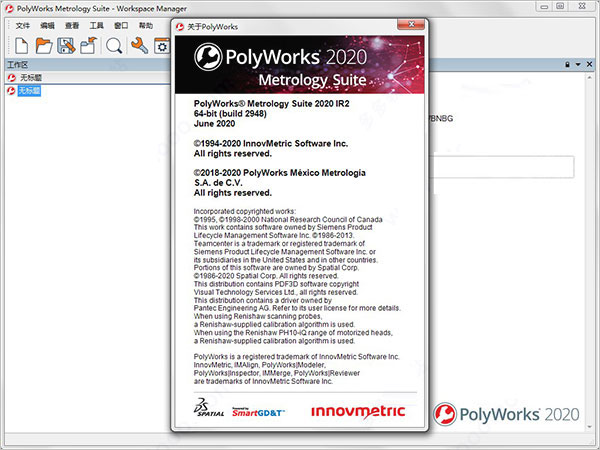
Task: Click the SmartGD&T logo
Action: (x=258, y=412)
